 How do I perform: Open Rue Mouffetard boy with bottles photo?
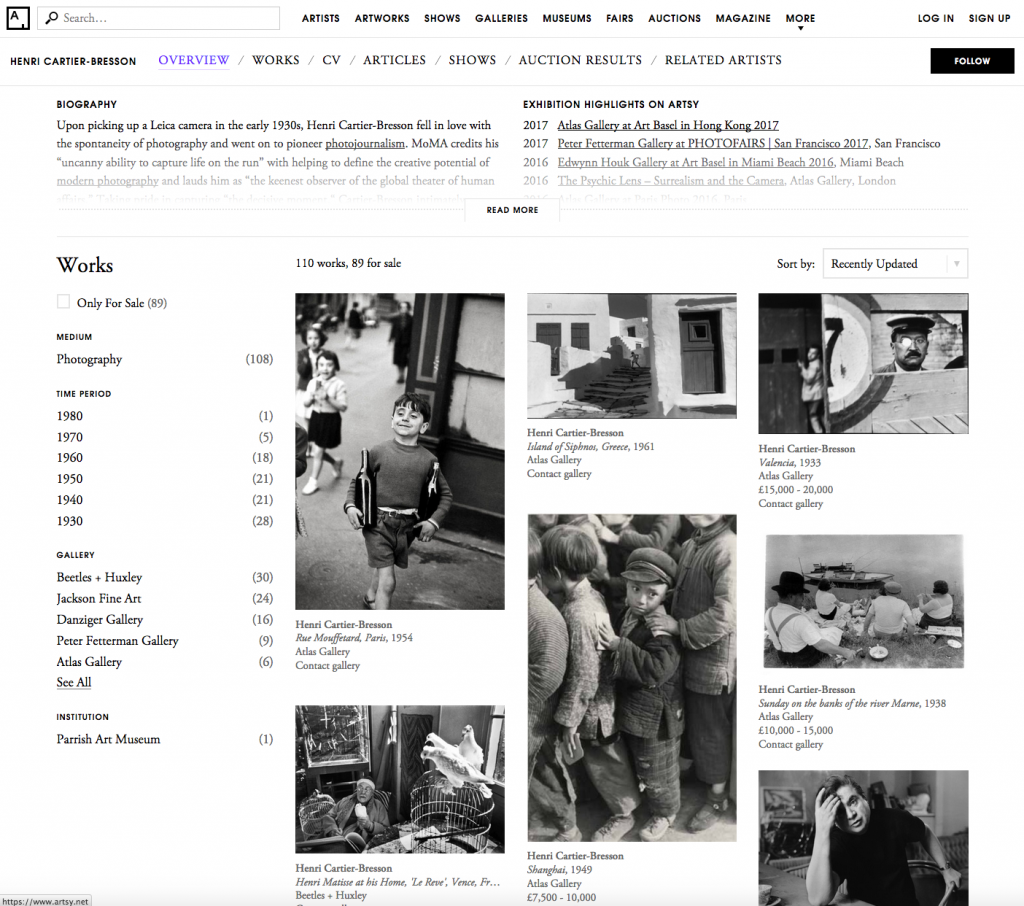tap(400, 451)
